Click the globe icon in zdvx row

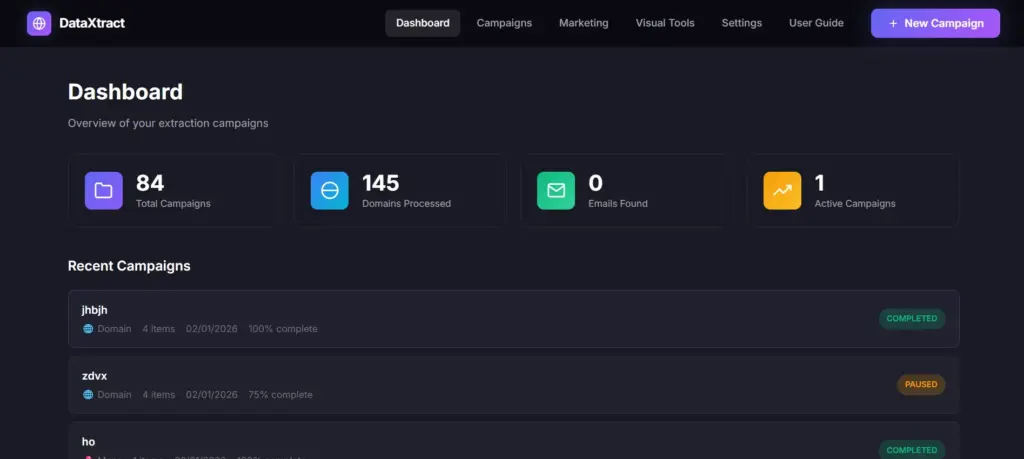pyautogui.click(x=88, y=395)
